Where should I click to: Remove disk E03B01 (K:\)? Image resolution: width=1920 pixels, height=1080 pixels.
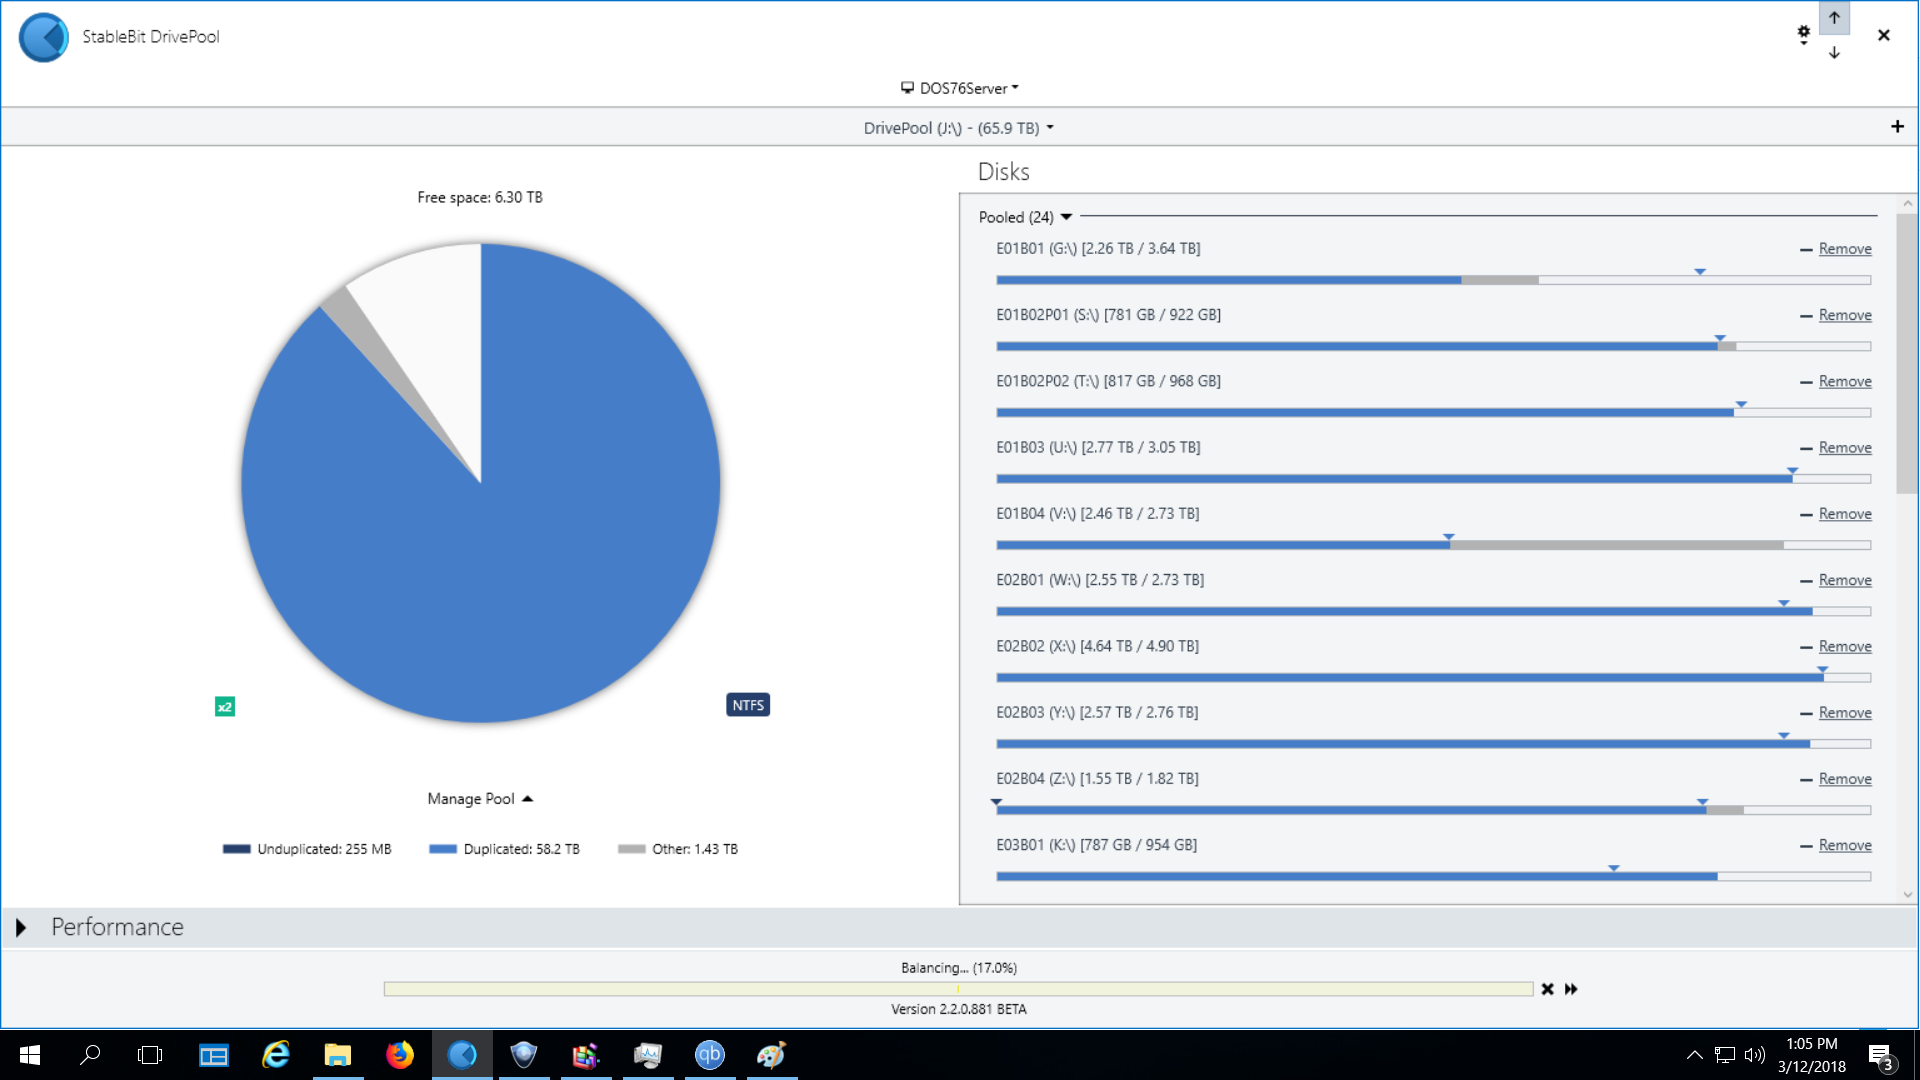point(1845,845)
